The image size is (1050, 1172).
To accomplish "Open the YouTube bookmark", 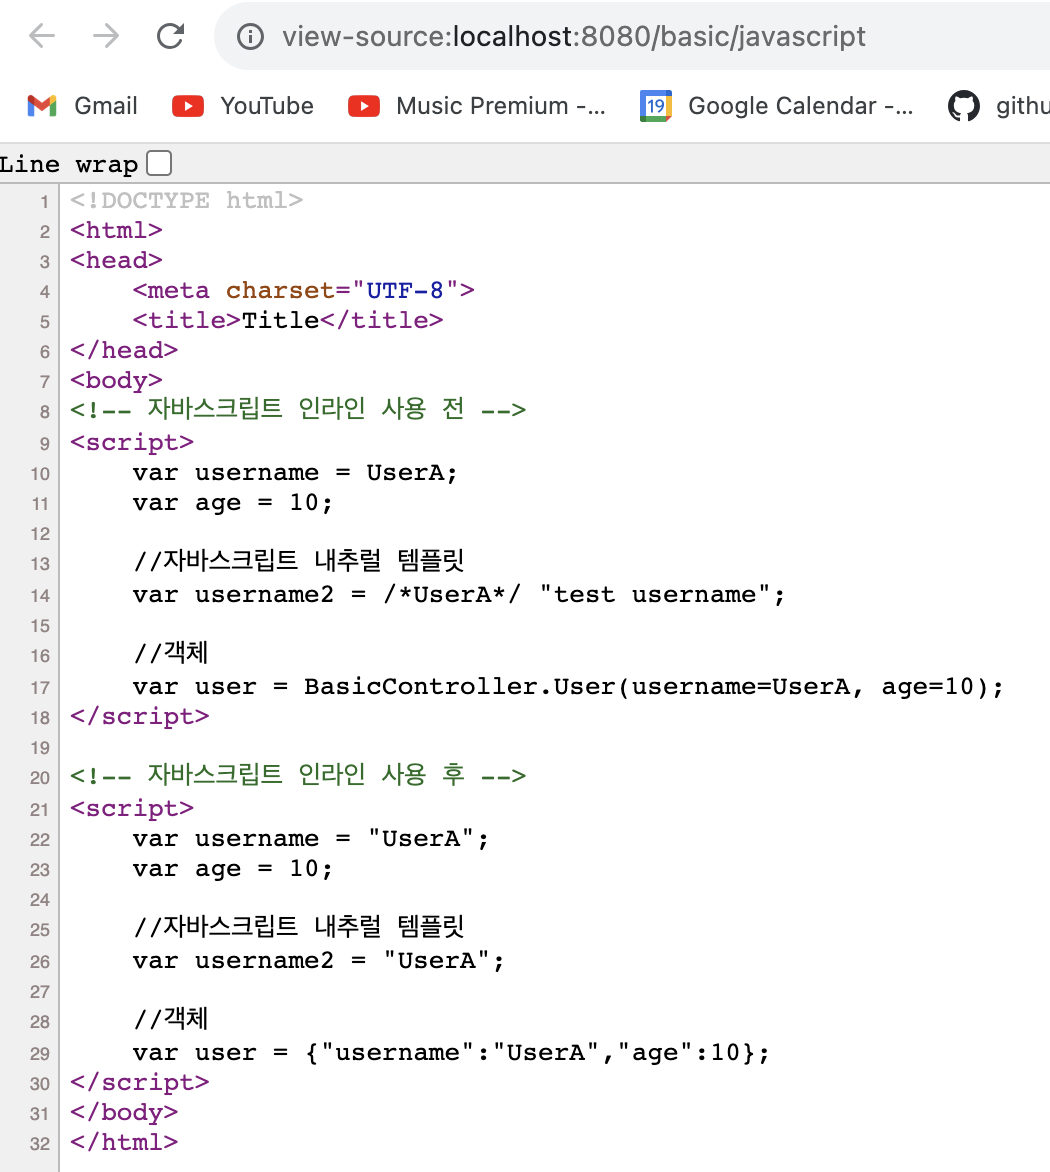I will 243,105.
